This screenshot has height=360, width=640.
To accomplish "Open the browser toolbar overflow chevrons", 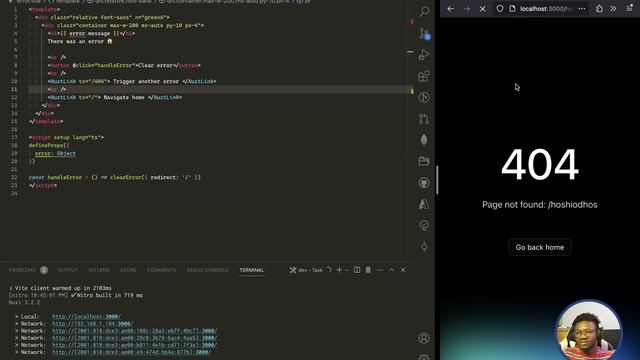I will point(613,9).
